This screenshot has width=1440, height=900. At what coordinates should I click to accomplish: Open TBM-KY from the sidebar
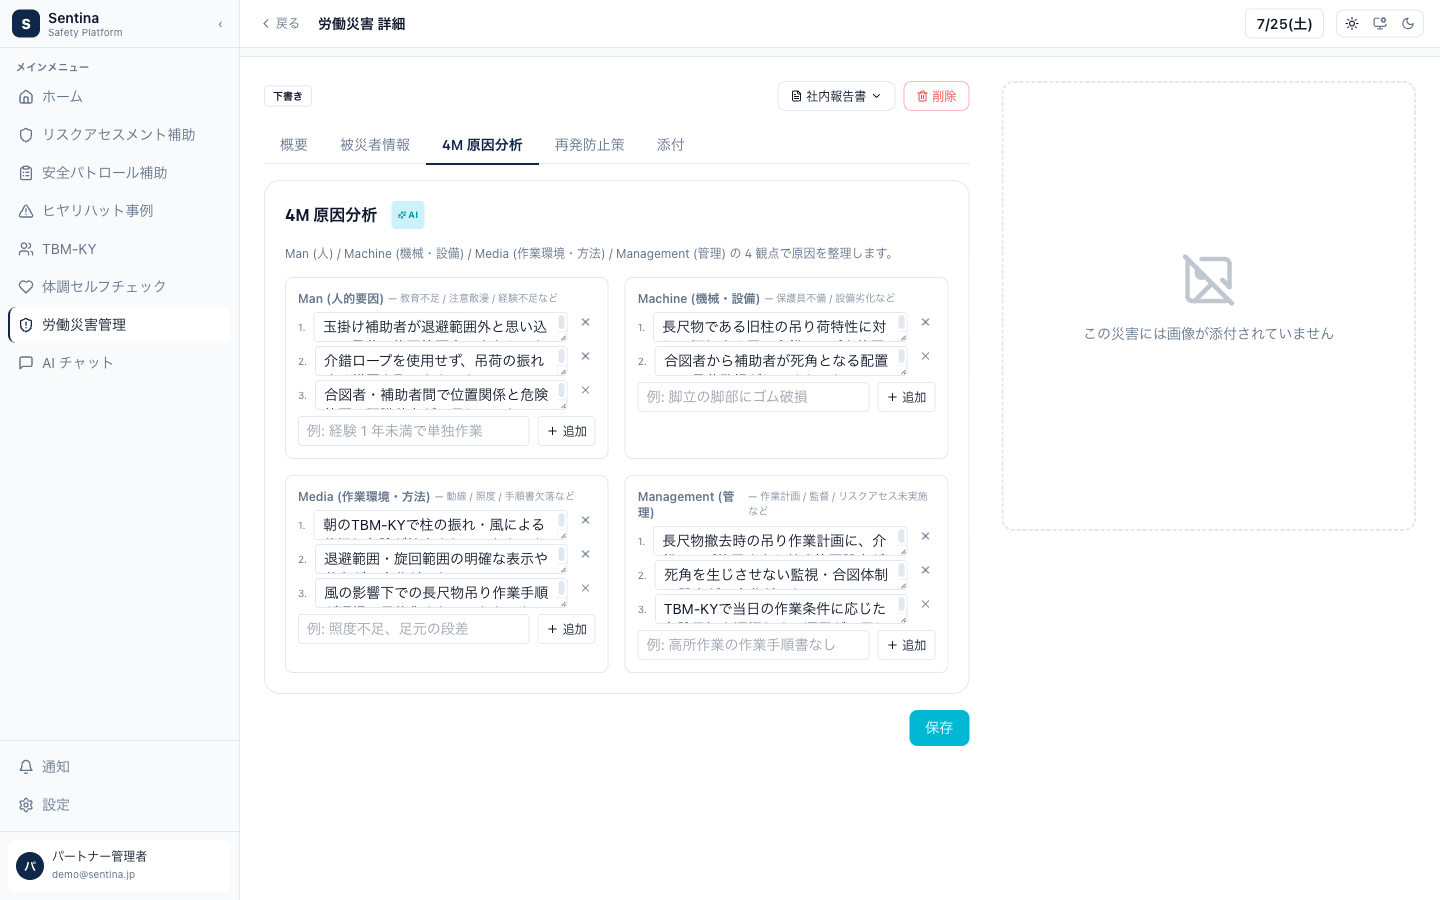(x=119, y=249)
